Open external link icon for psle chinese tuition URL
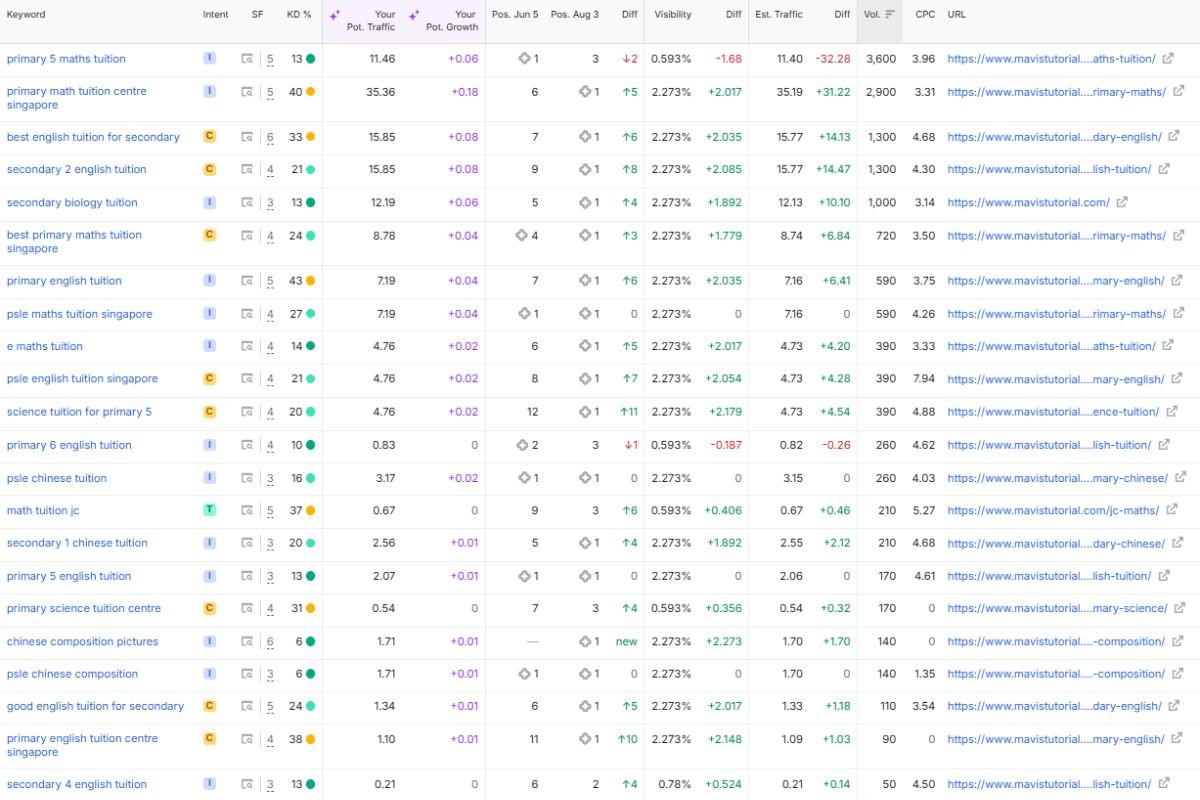This screenshot has width=1200, height=800. [x=1180, y=478]
